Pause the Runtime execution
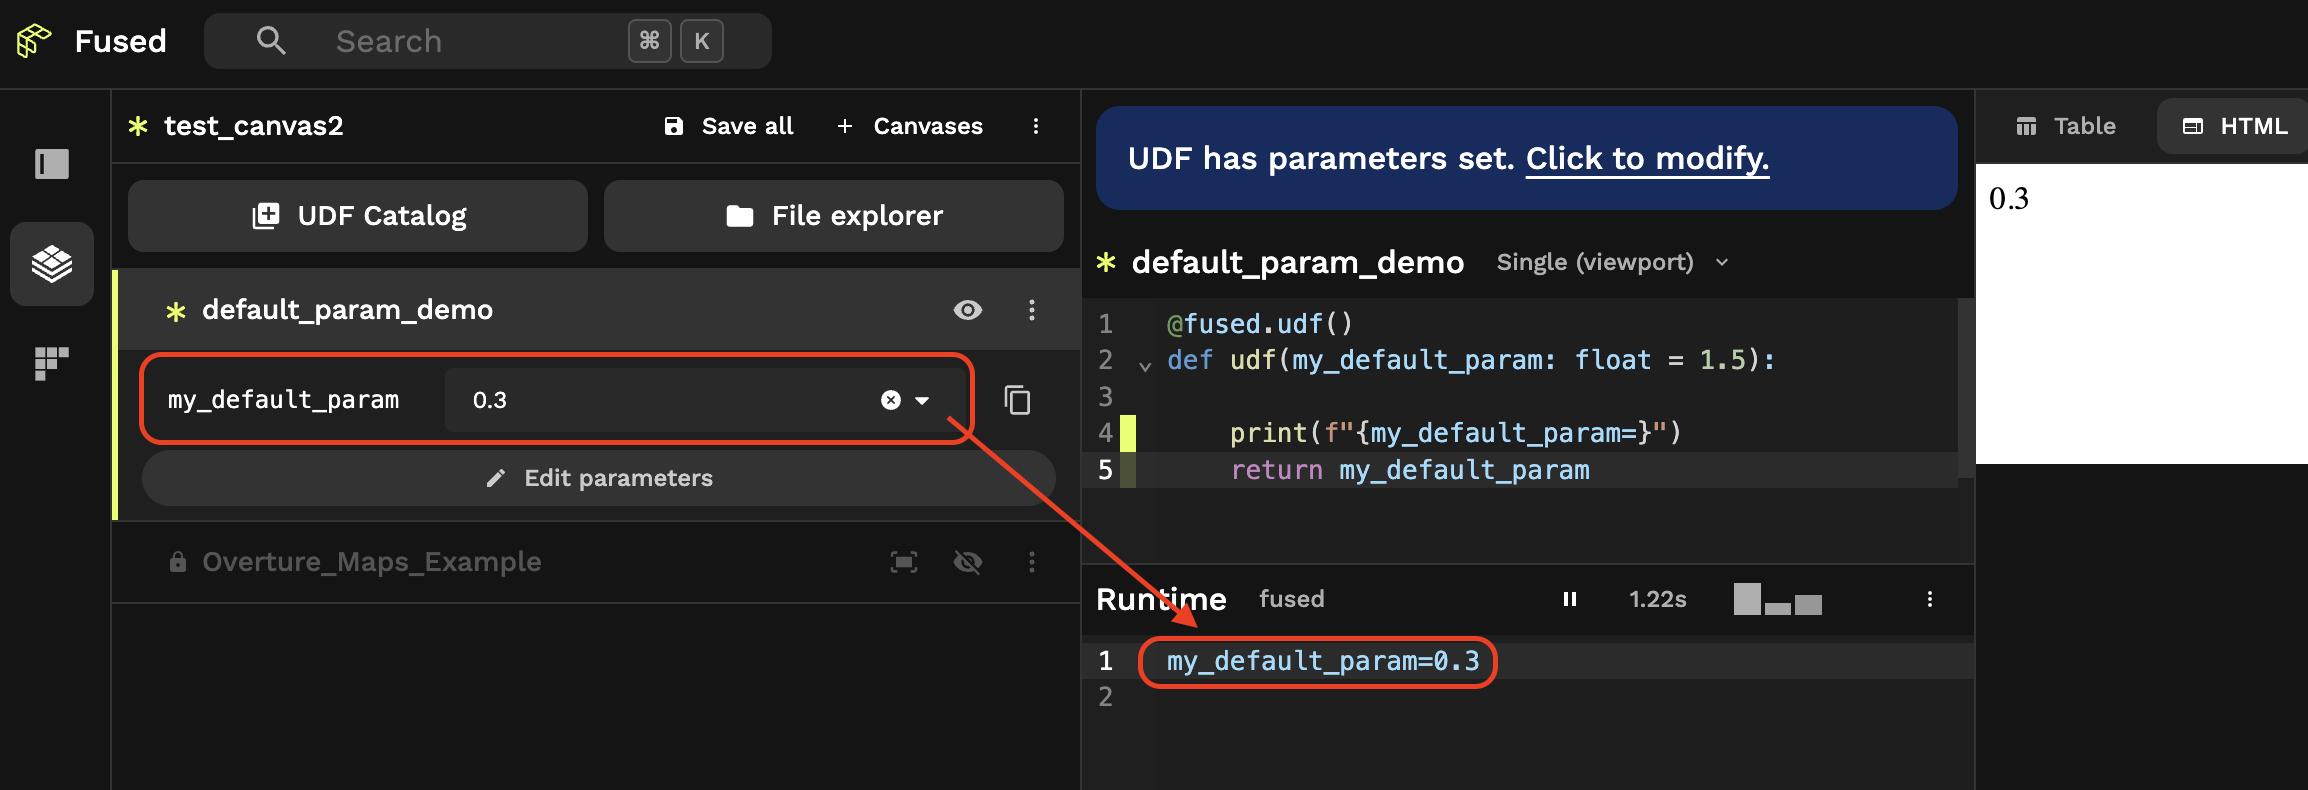Viewport: 2308px width, 790px height. tap(1569, 599)
